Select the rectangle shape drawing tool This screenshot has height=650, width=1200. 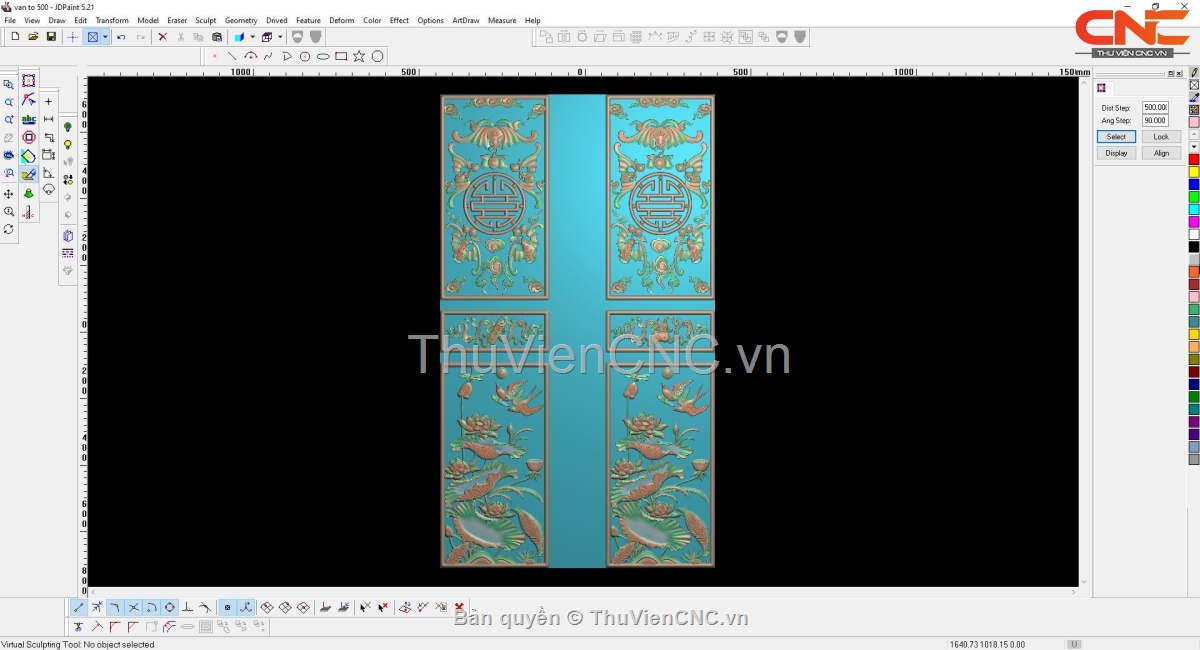pos(341,56)
